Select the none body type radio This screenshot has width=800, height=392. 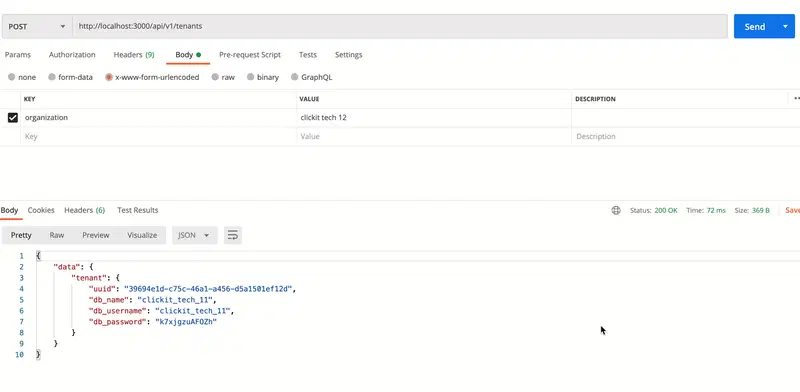[x=12, y=77]
